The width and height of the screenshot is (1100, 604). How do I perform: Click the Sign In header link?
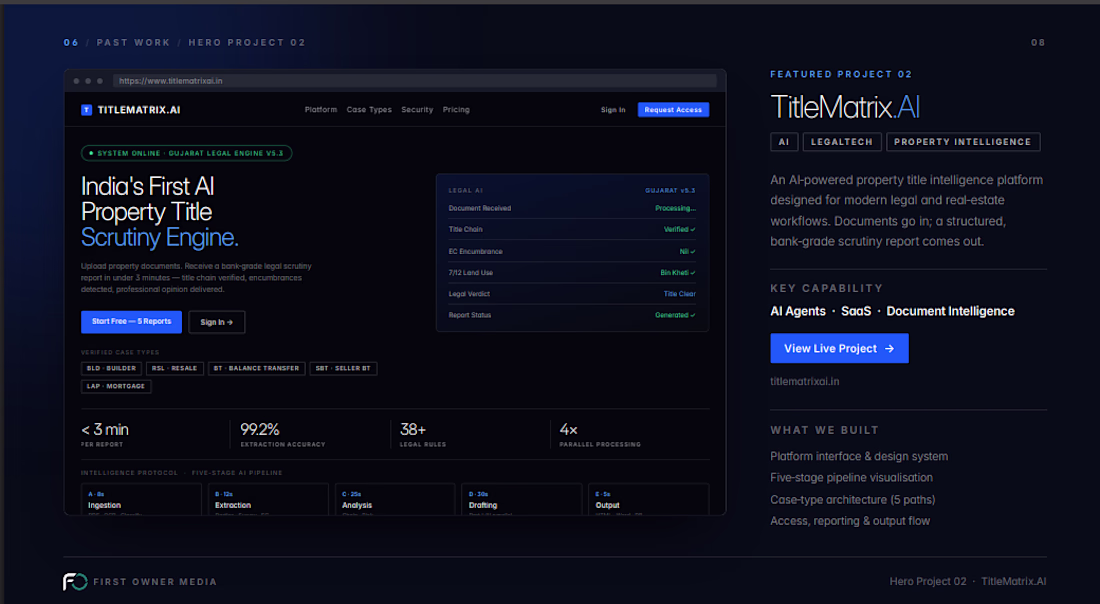click(613, 109)
